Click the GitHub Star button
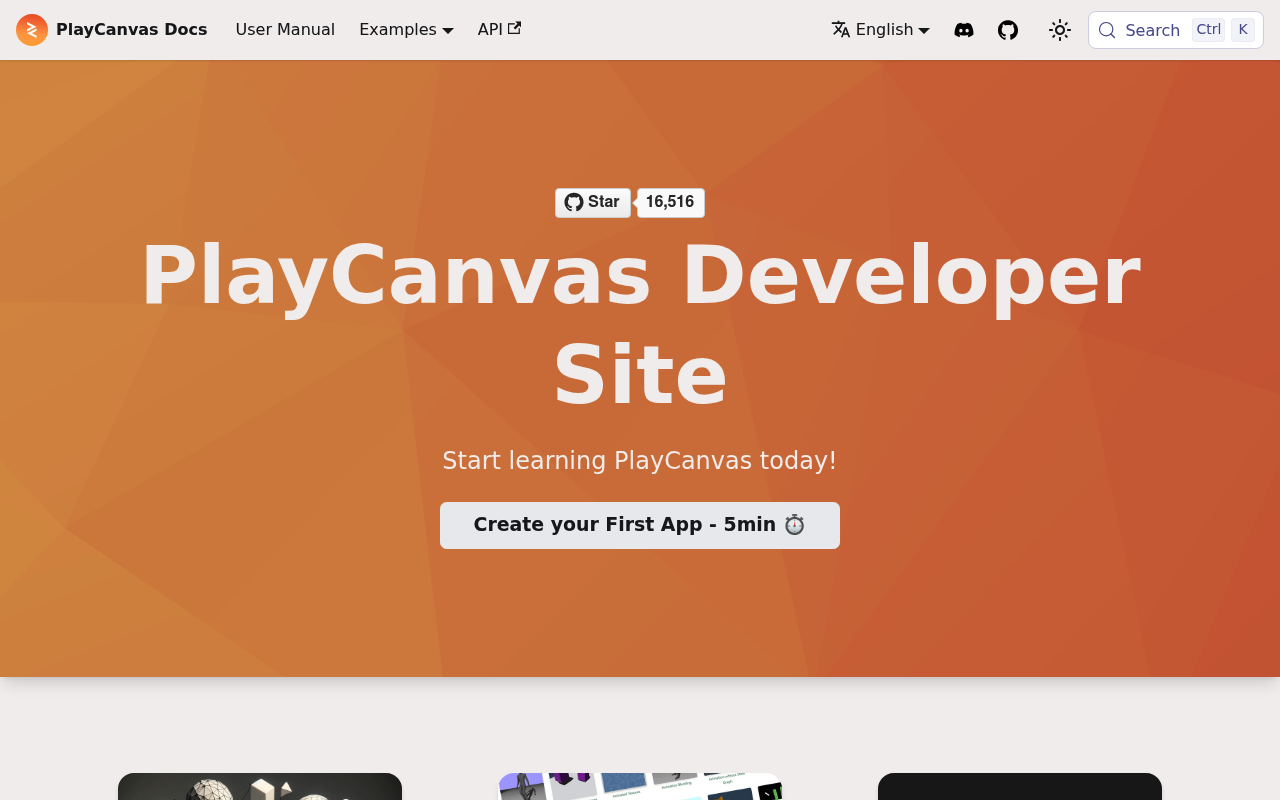The height and width of the screenshot is (800, 1280). tap(593, 202)
